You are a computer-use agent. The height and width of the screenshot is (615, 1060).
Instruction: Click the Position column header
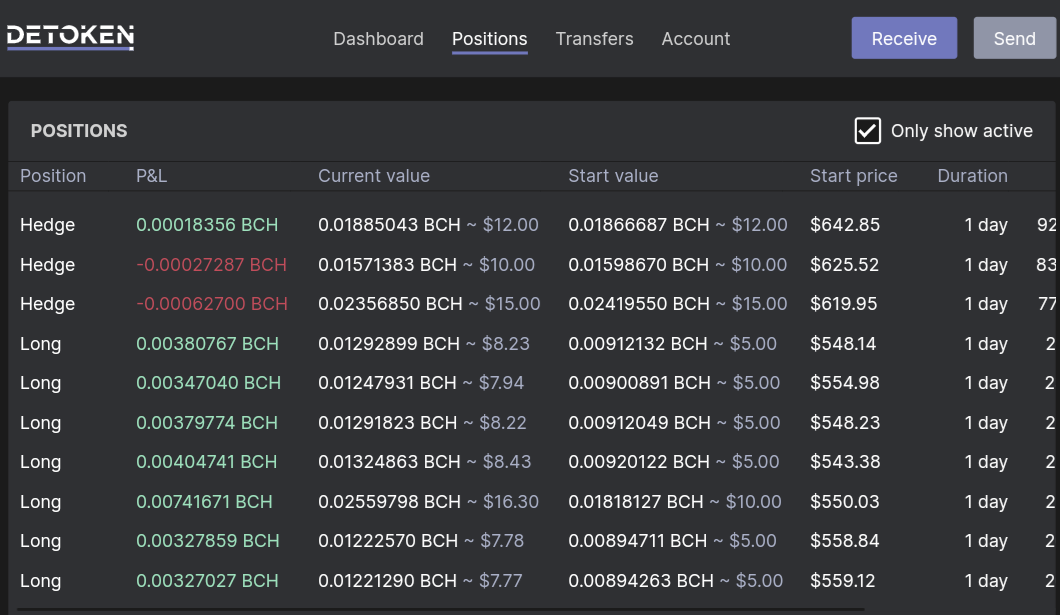coord(53,176)
